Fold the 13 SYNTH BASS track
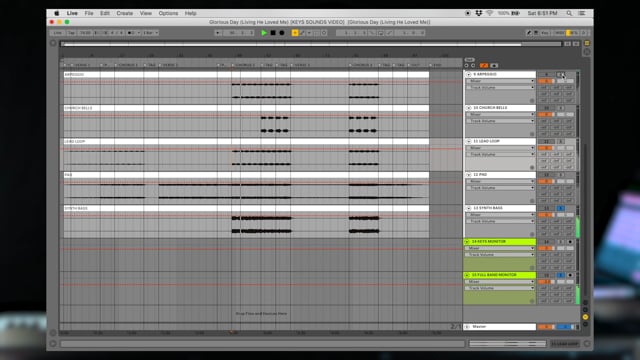Image resolution: width=640 pixels, height=360 pixels. (469, 208)
